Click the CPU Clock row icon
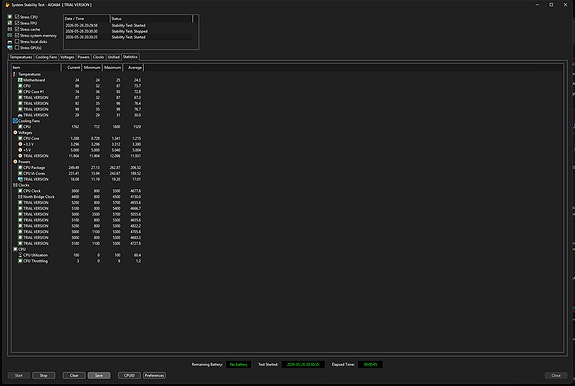Viewport: 575px width, 386px height. [20, 191]
